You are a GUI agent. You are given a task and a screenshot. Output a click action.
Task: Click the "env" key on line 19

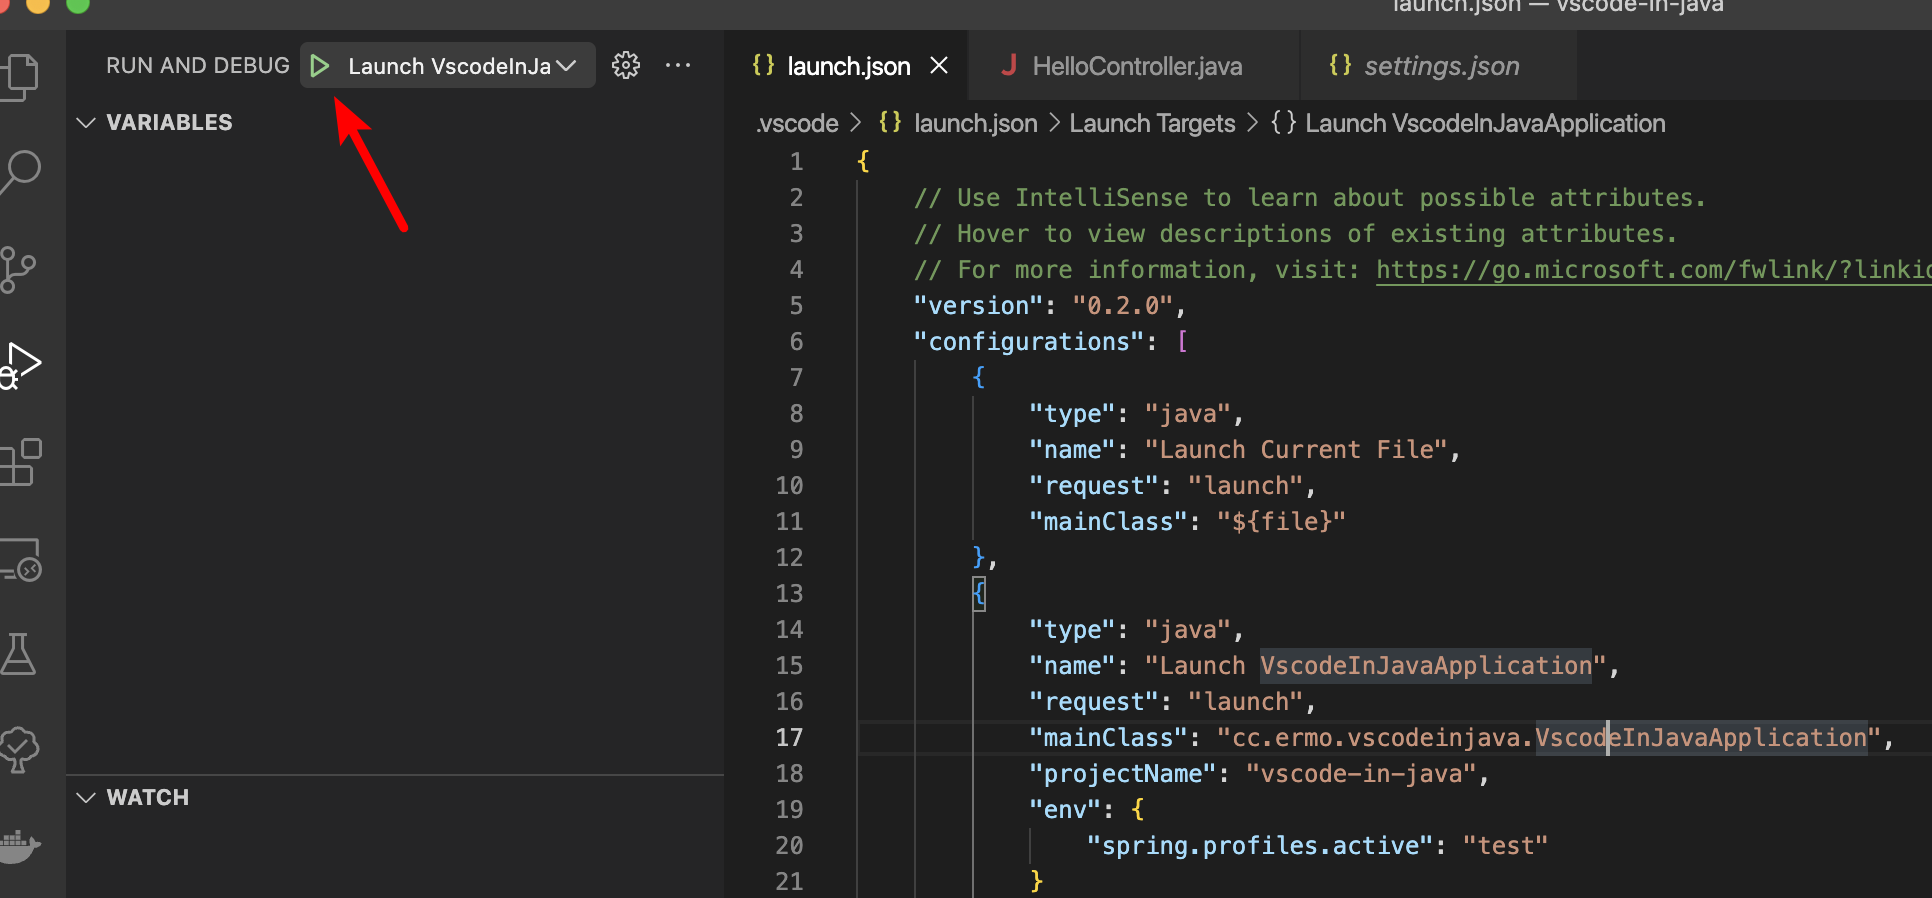click(x=1065, y=810)
